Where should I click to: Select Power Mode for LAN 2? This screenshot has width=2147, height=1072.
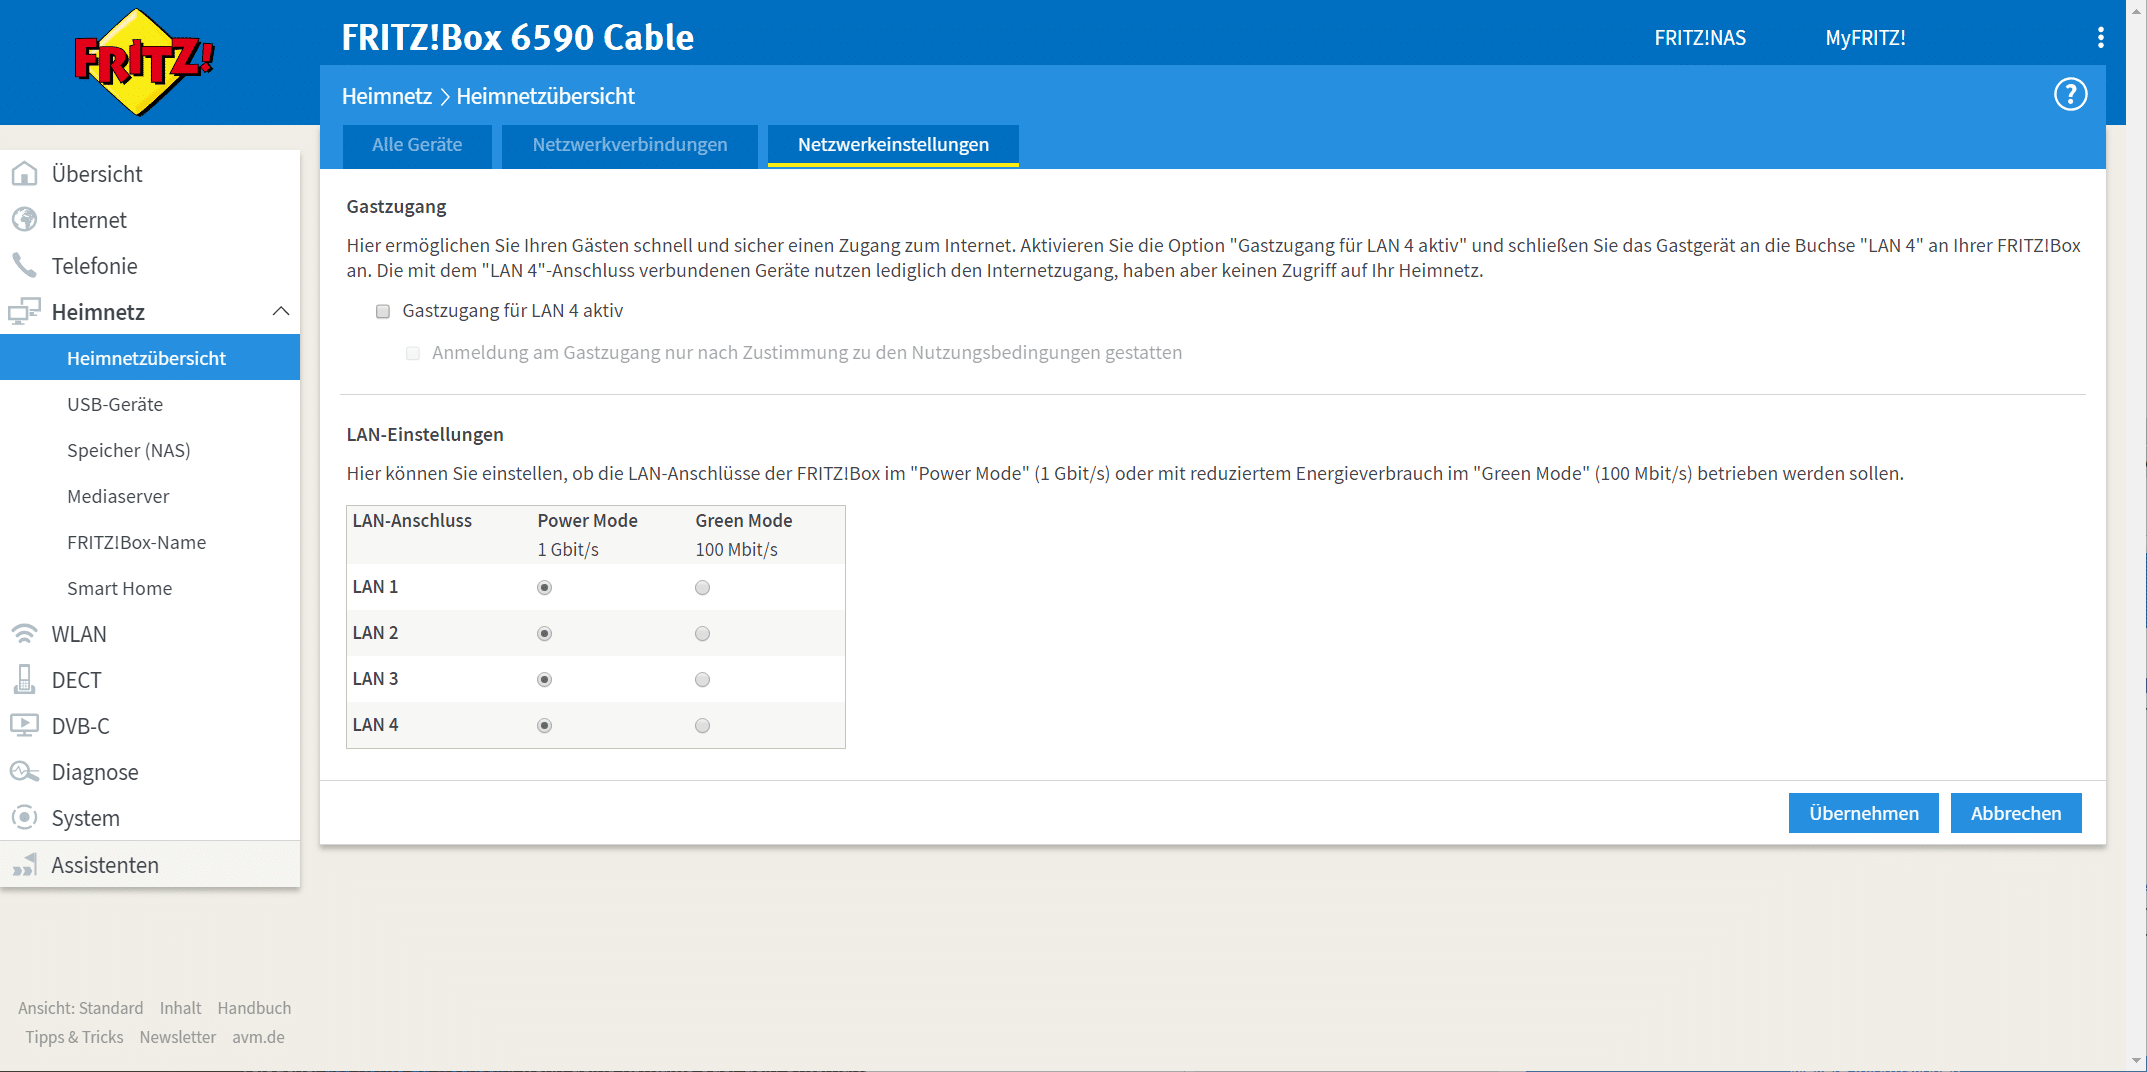545,634
